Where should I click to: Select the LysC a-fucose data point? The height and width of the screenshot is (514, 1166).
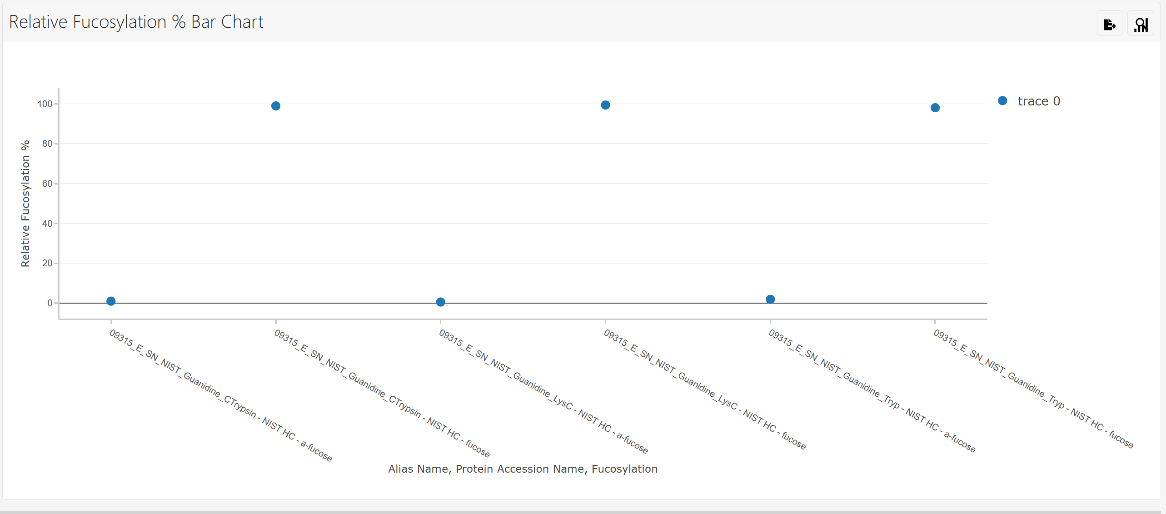pyautogui.click(x=440, y=302)
